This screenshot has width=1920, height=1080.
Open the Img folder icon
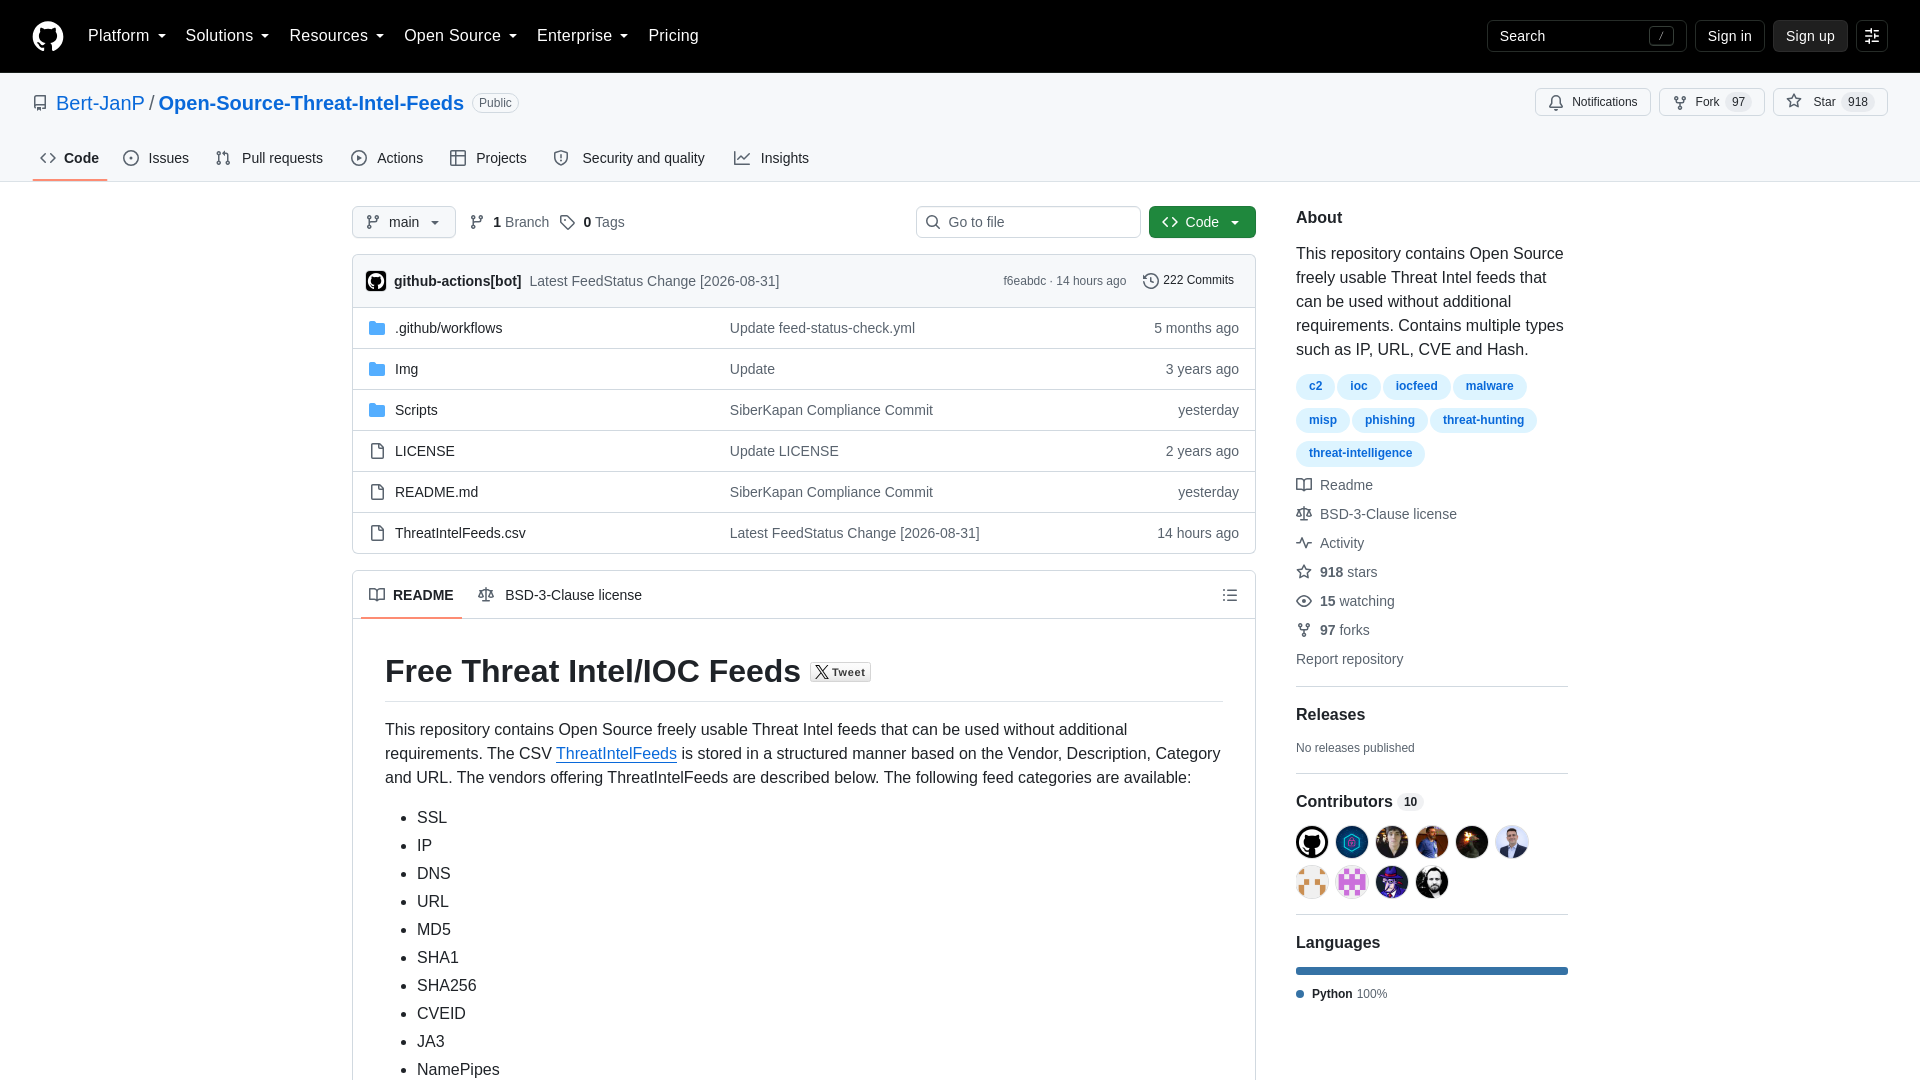(x=377, y=369)
